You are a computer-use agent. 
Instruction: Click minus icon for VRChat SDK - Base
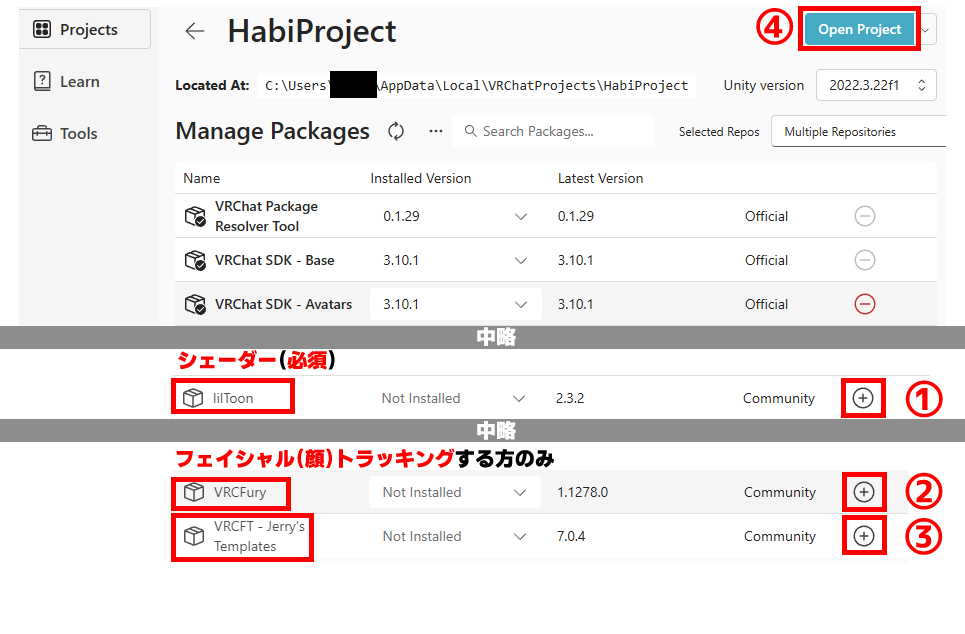[865, 260]
